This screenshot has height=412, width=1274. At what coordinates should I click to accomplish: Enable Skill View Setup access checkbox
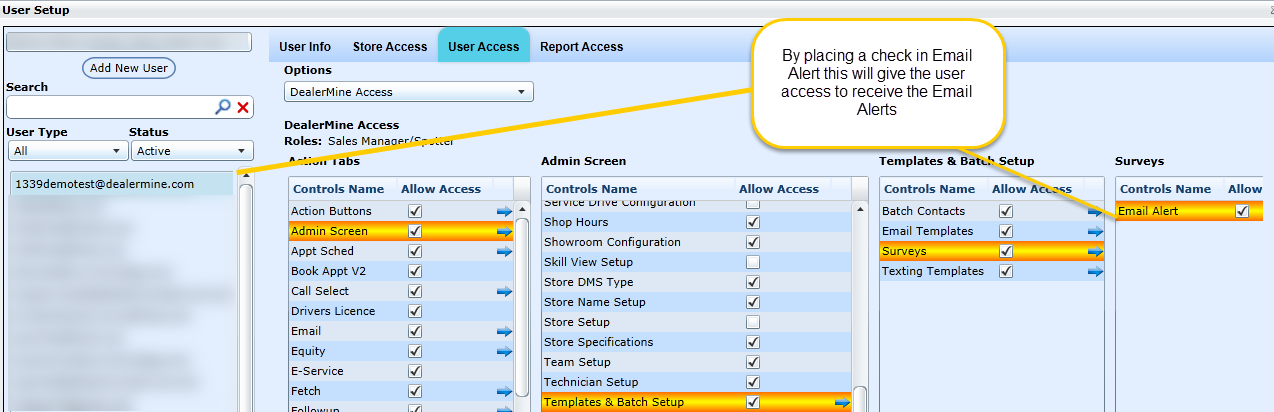pos(753,262)
